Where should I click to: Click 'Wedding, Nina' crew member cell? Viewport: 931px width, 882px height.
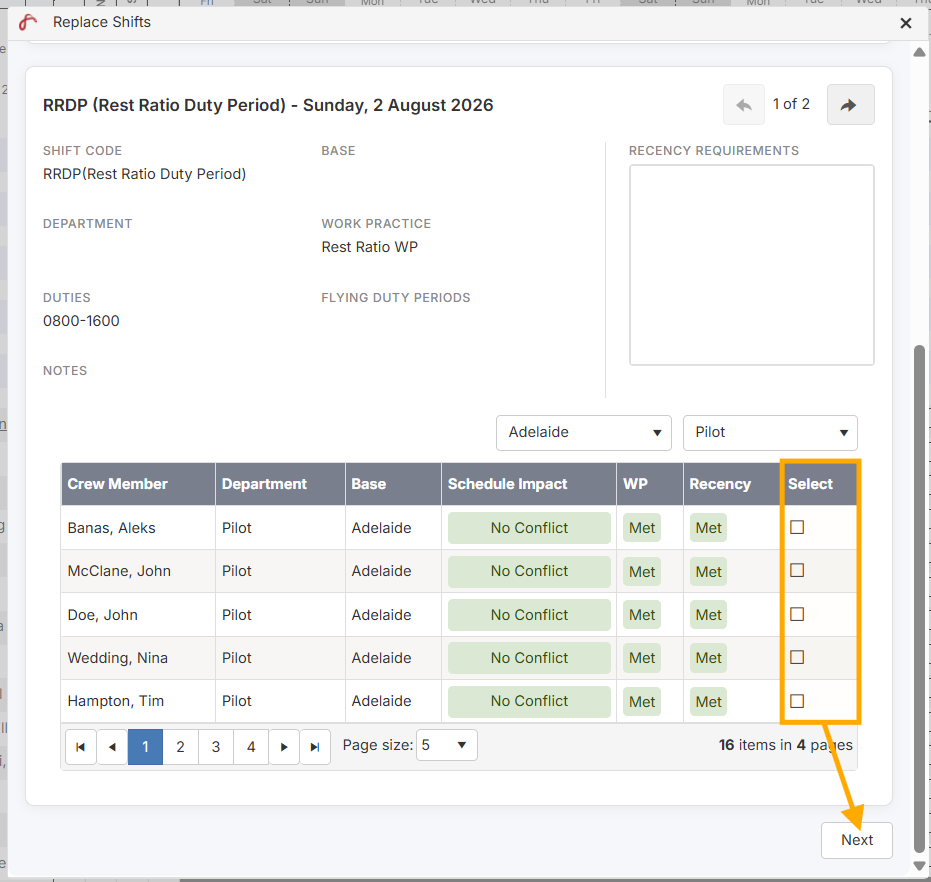138,658
